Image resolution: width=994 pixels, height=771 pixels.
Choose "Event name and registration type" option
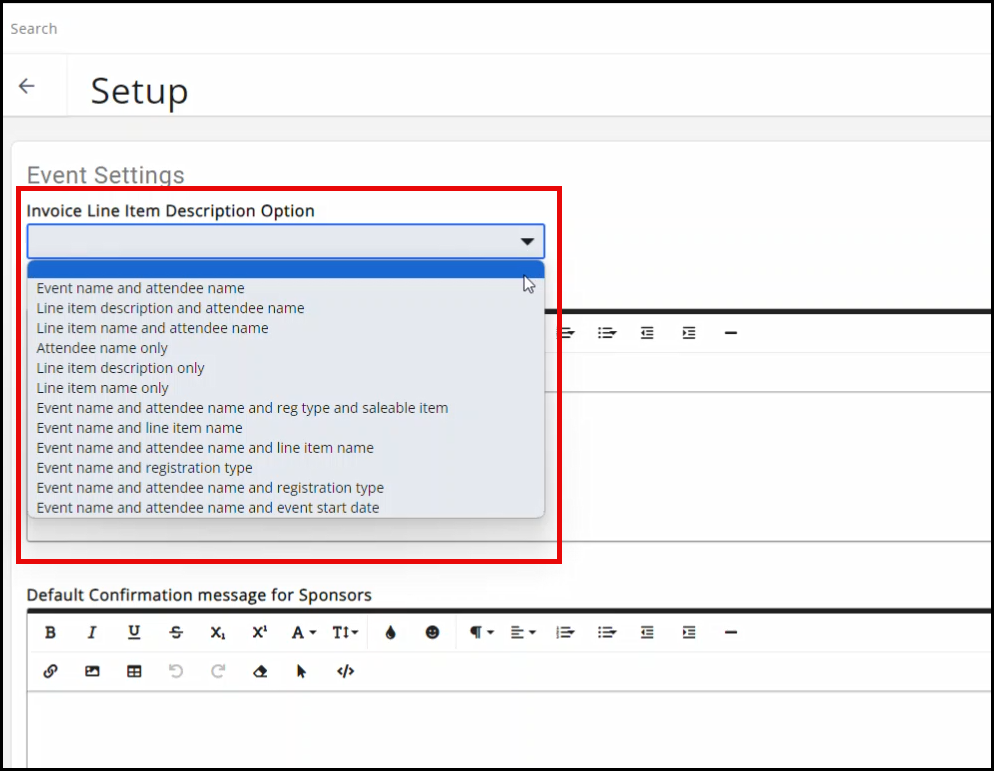144,468
